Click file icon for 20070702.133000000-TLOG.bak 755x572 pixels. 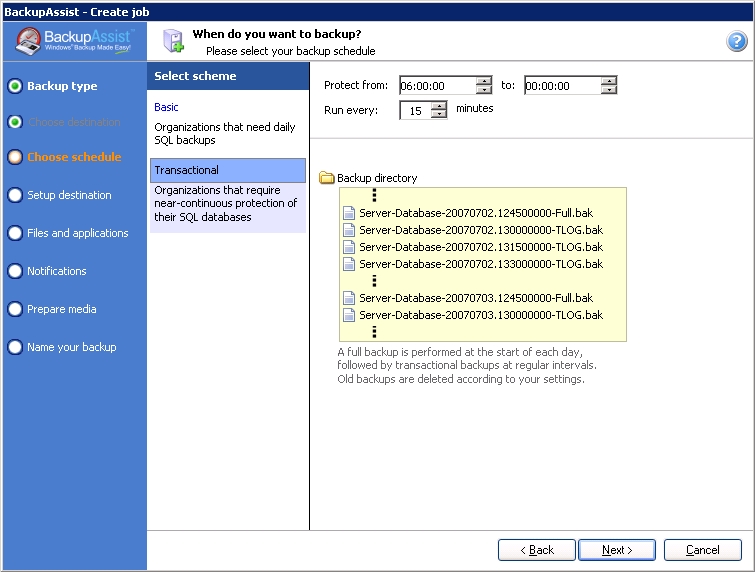click(x=349, y=264)
